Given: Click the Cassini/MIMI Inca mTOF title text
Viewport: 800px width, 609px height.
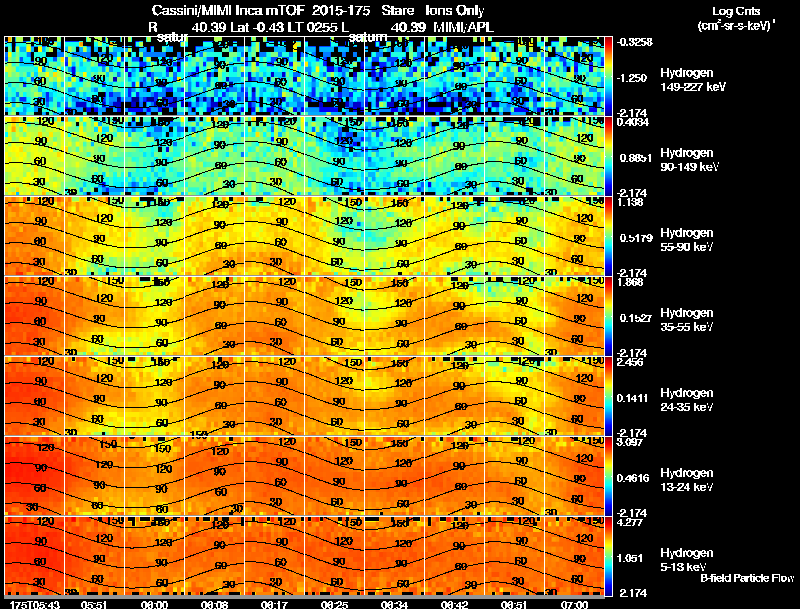Looking at the screenshot, I should (228, 10).
